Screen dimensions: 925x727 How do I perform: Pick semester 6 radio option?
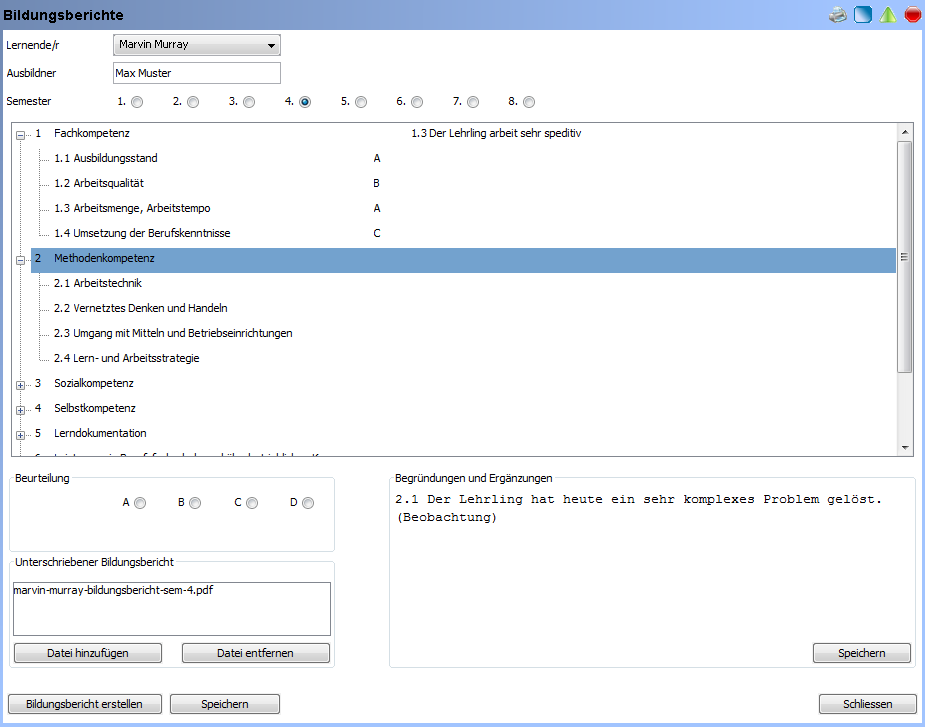click(x=417, y=102)
